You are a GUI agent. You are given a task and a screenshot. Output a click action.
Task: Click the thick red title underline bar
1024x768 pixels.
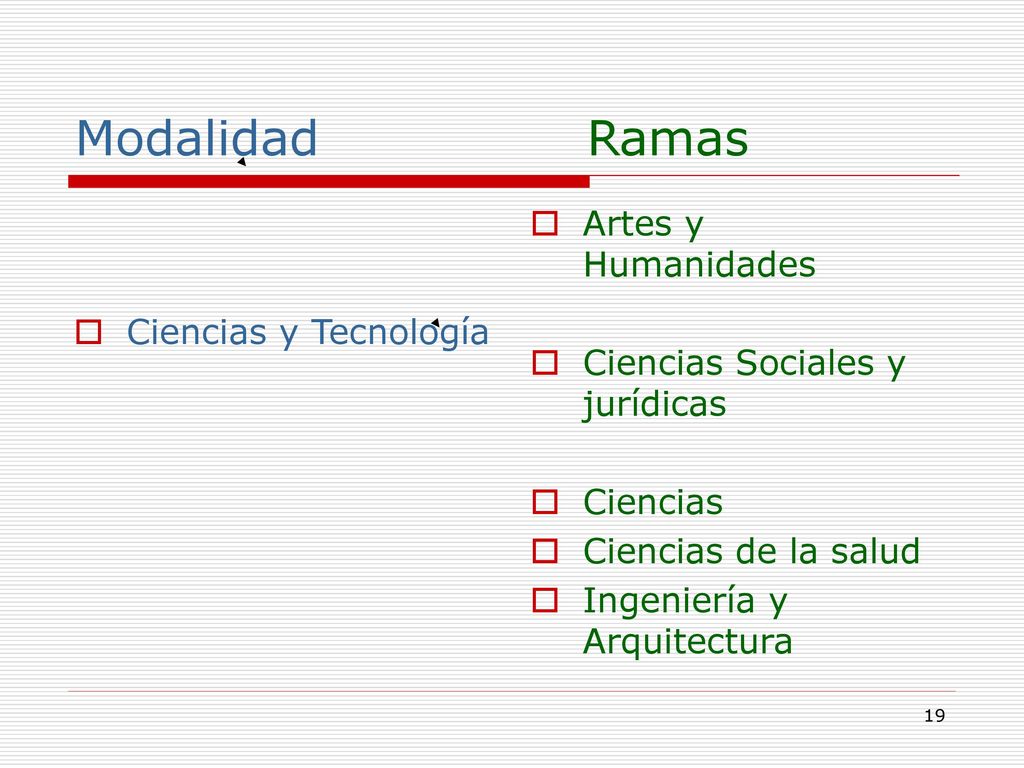(328, 182)
